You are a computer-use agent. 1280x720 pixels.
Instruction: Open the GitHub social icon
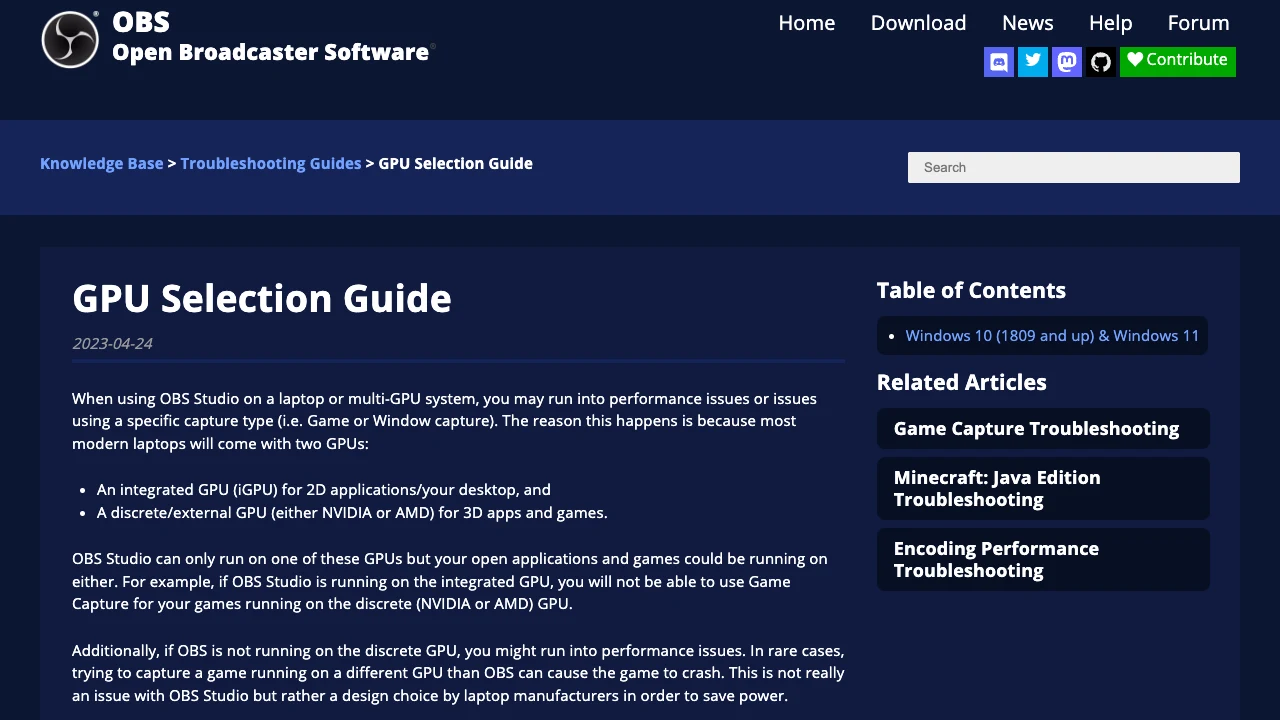coord(1101,62)
